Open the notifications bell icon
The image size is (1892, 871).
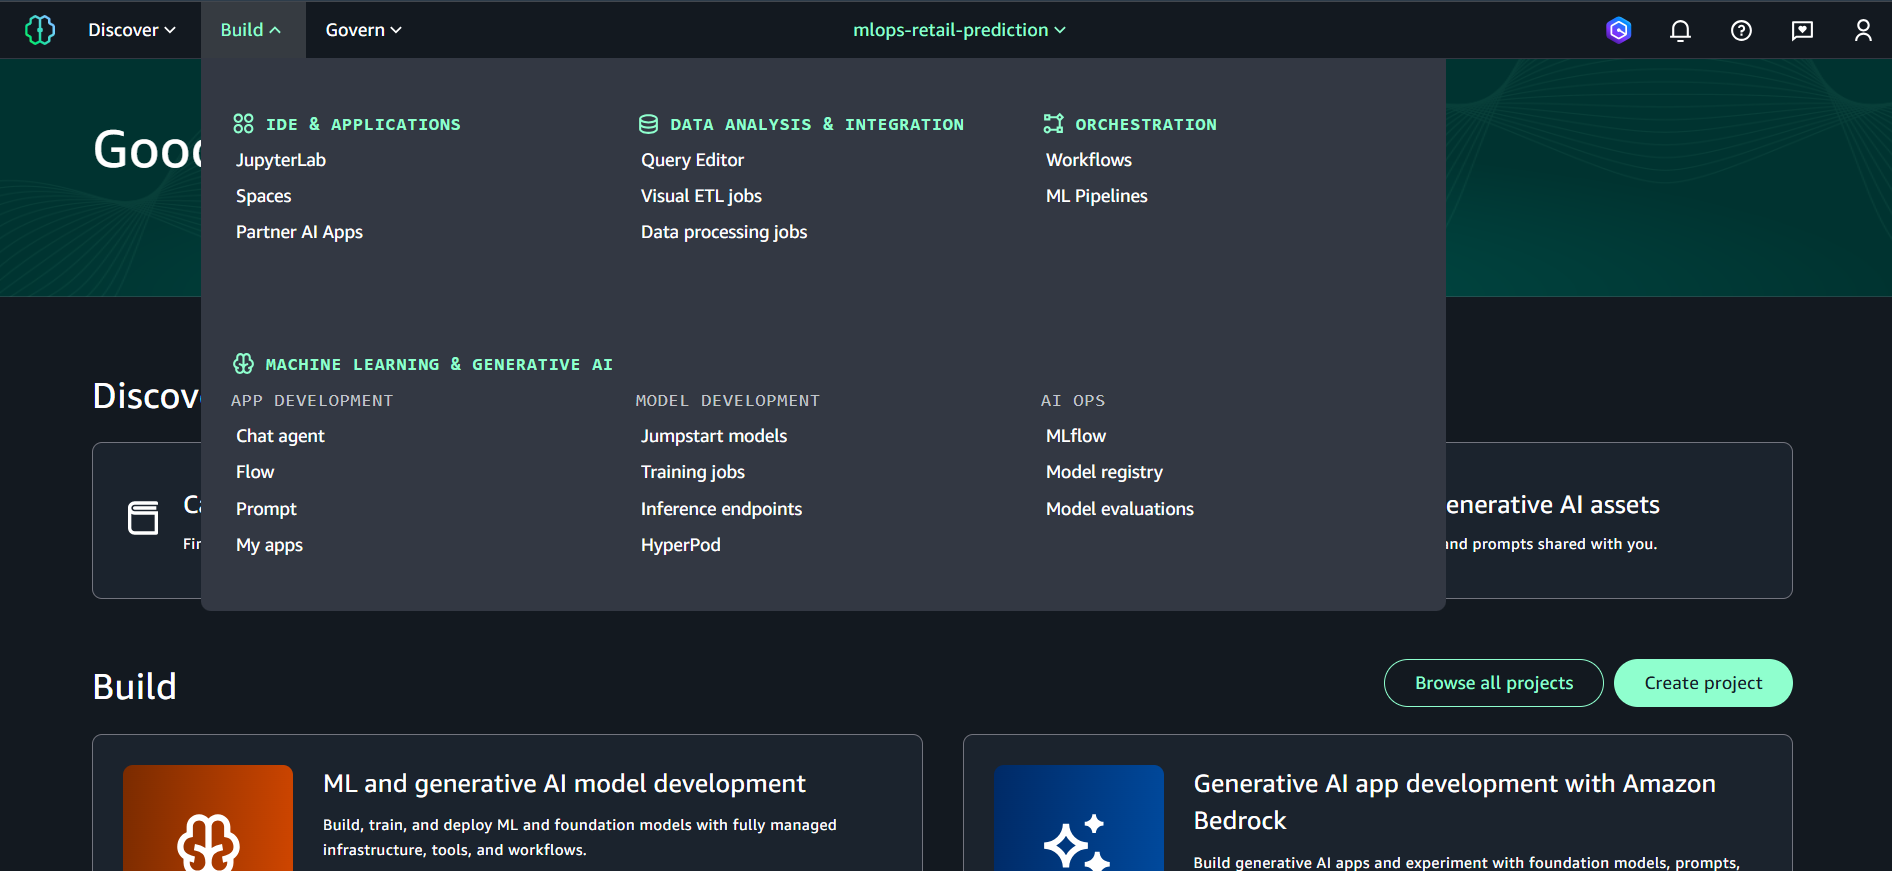[x=1680, y=31]
